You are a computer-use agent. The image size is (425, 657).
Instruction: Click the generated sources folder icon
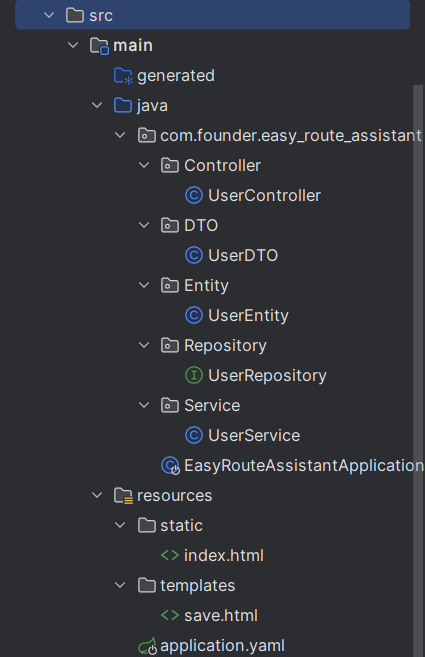tap(123, 76)
